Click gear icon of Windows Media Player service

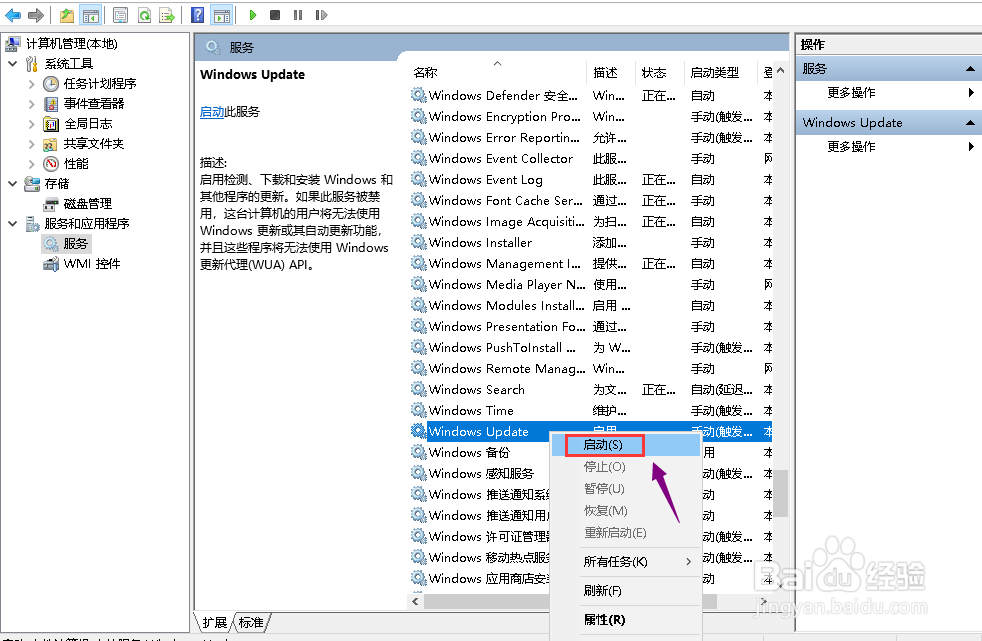pyautogui.click(x=418, y=284)
